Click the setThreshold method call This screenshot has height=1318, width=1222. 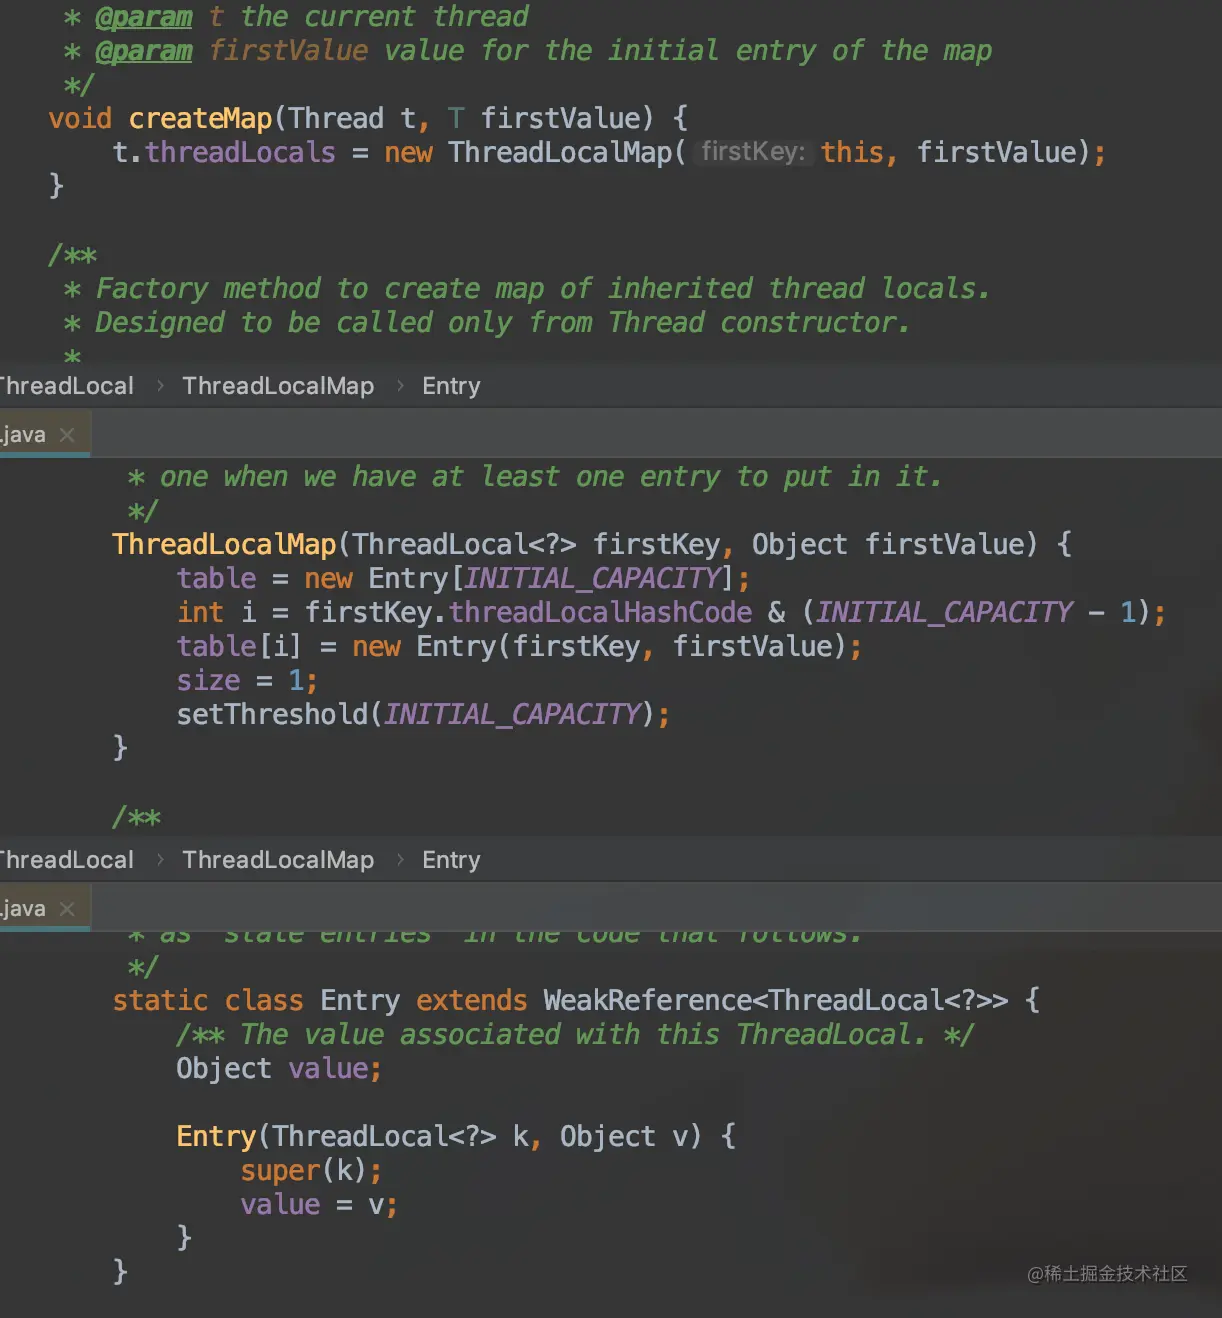(273, 714)
